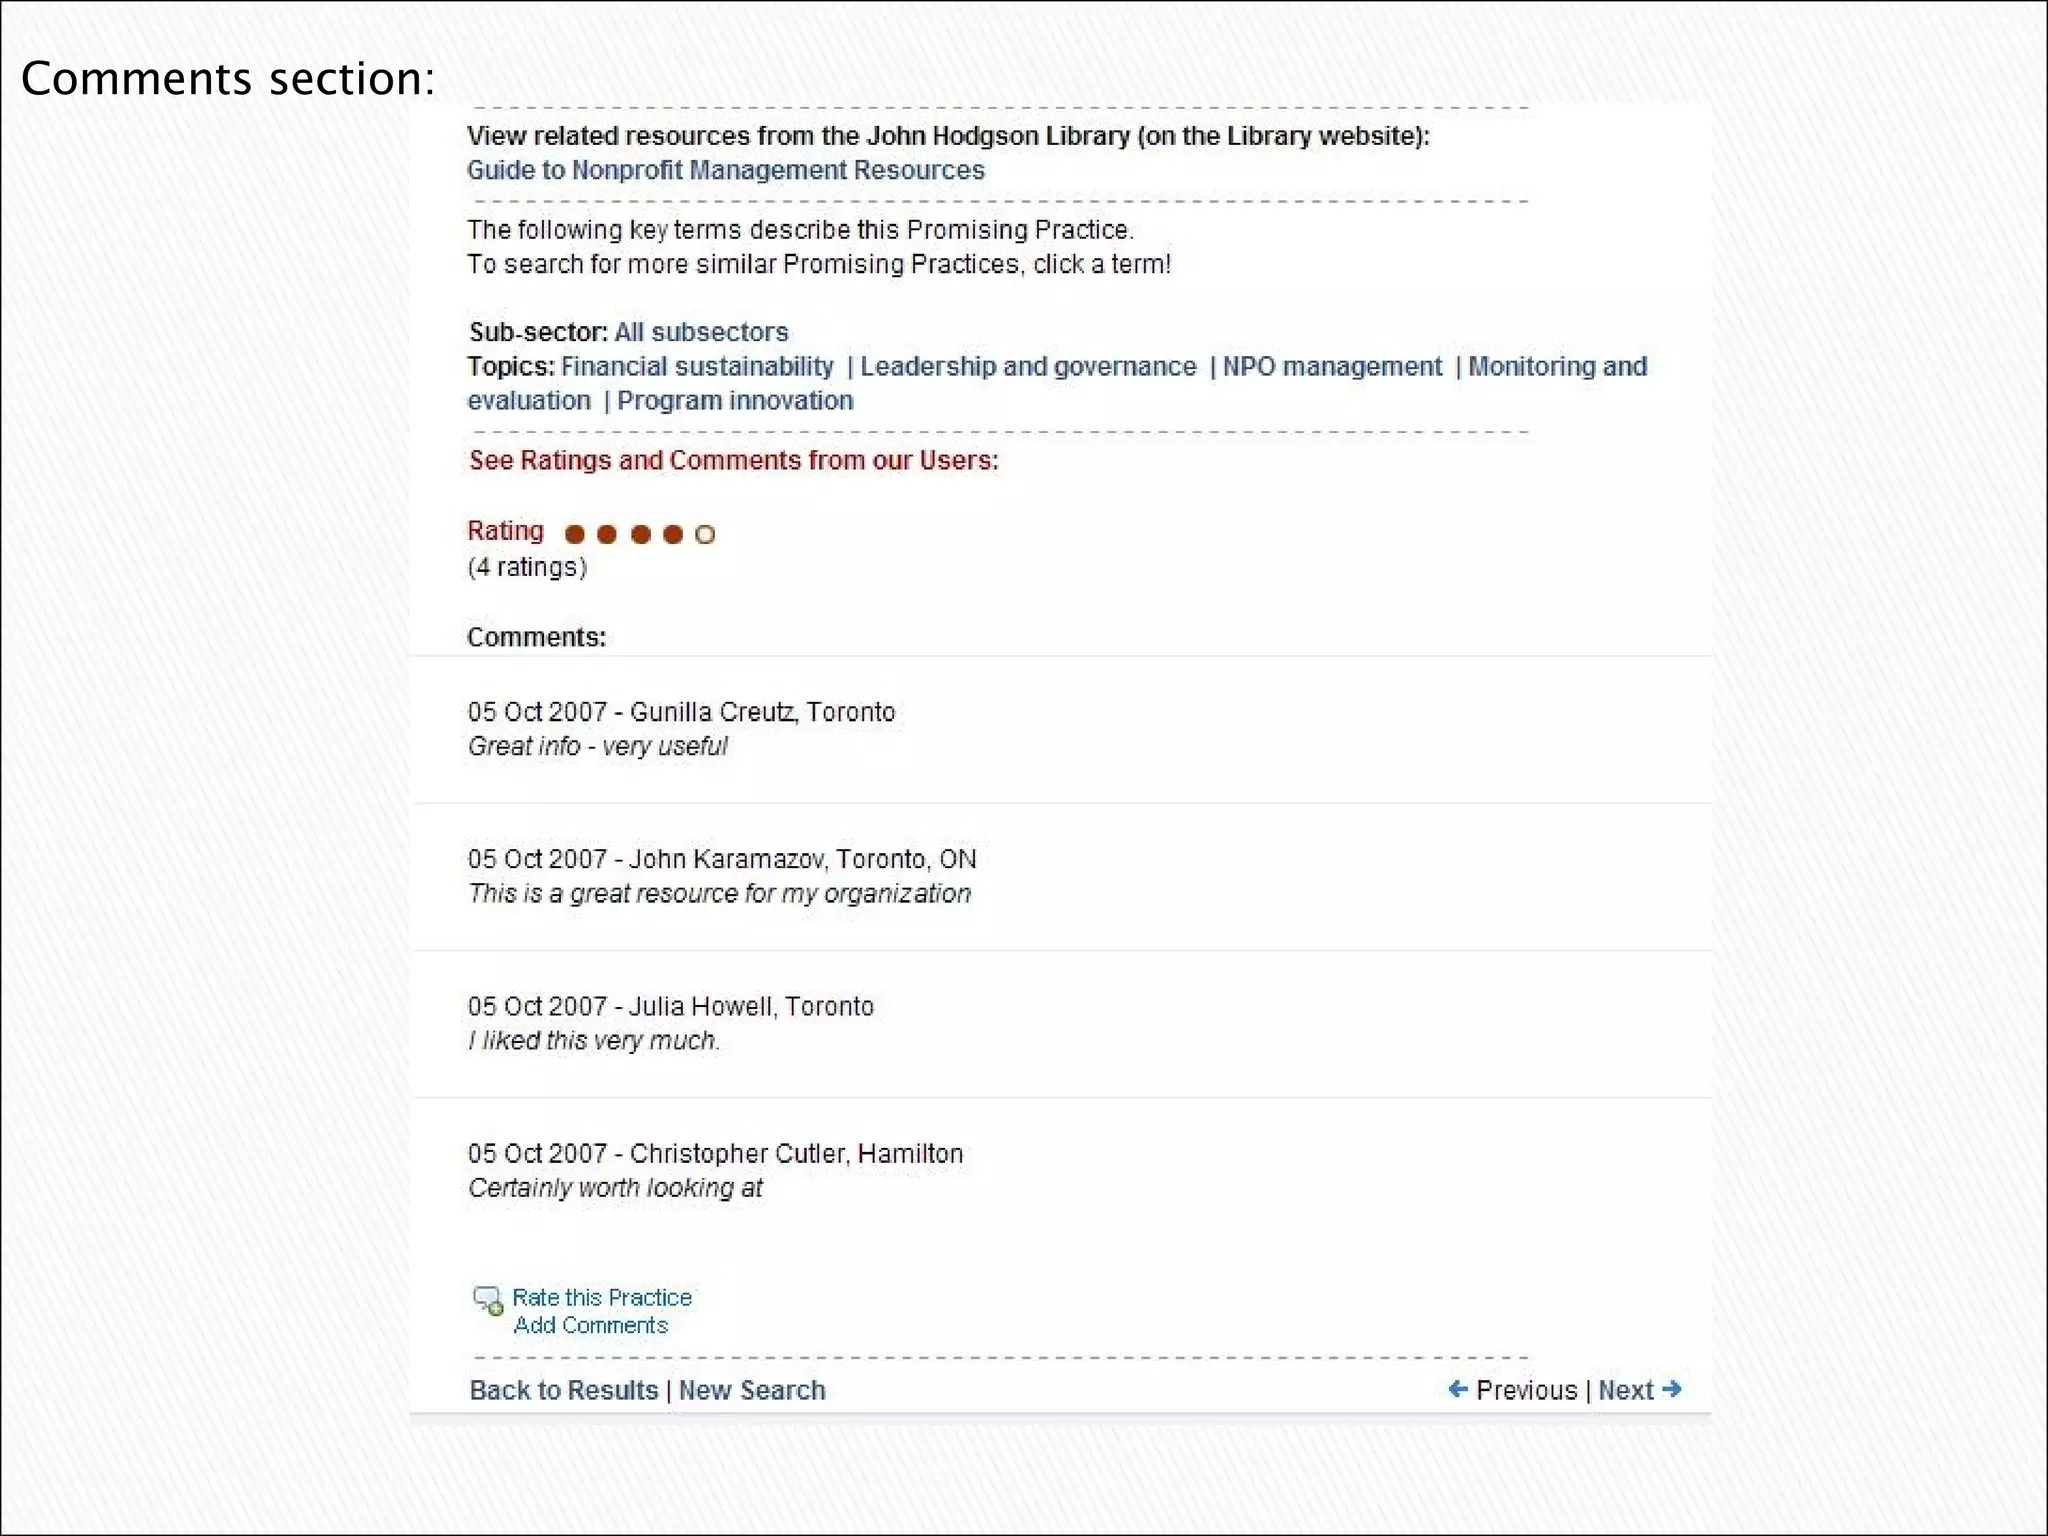The width and height of the screenshot is (2048, 1536).
Task: Click the first filled rating dot
Action: (x=575, y=534)
